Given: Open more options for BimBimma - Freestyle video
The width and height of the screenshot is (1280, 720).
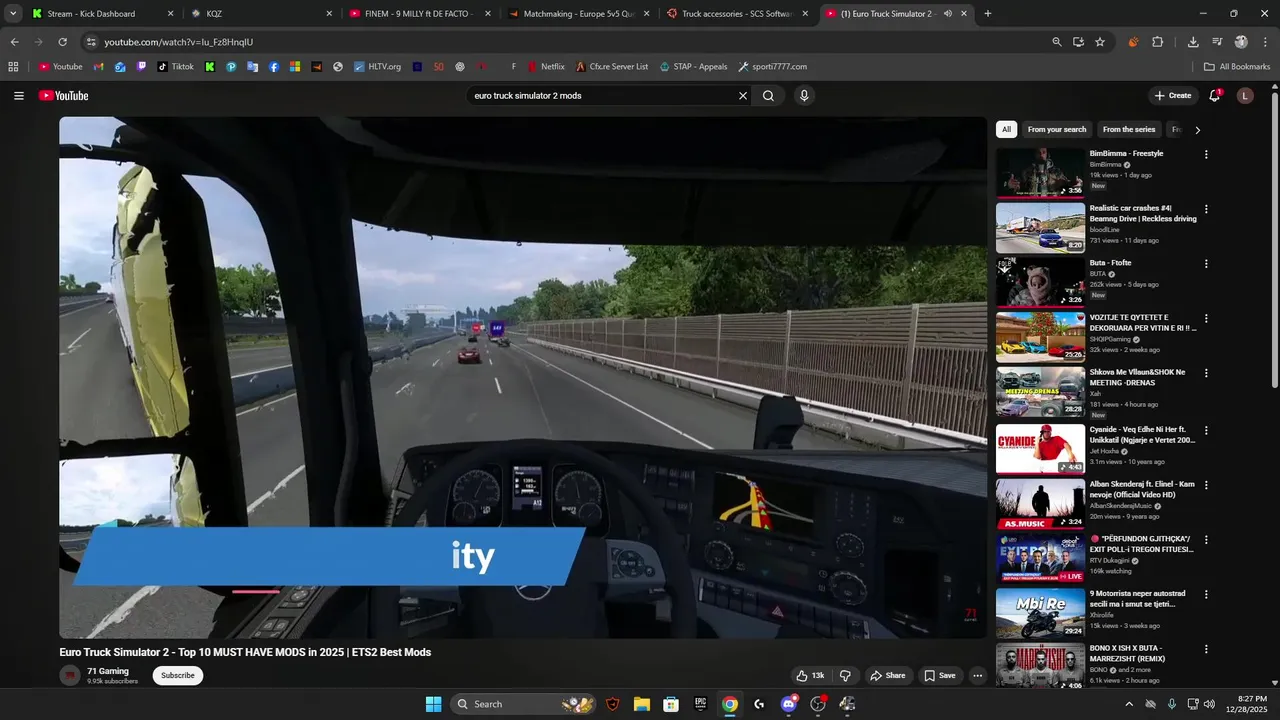Looking at the screenshot, I should 1206,155.
